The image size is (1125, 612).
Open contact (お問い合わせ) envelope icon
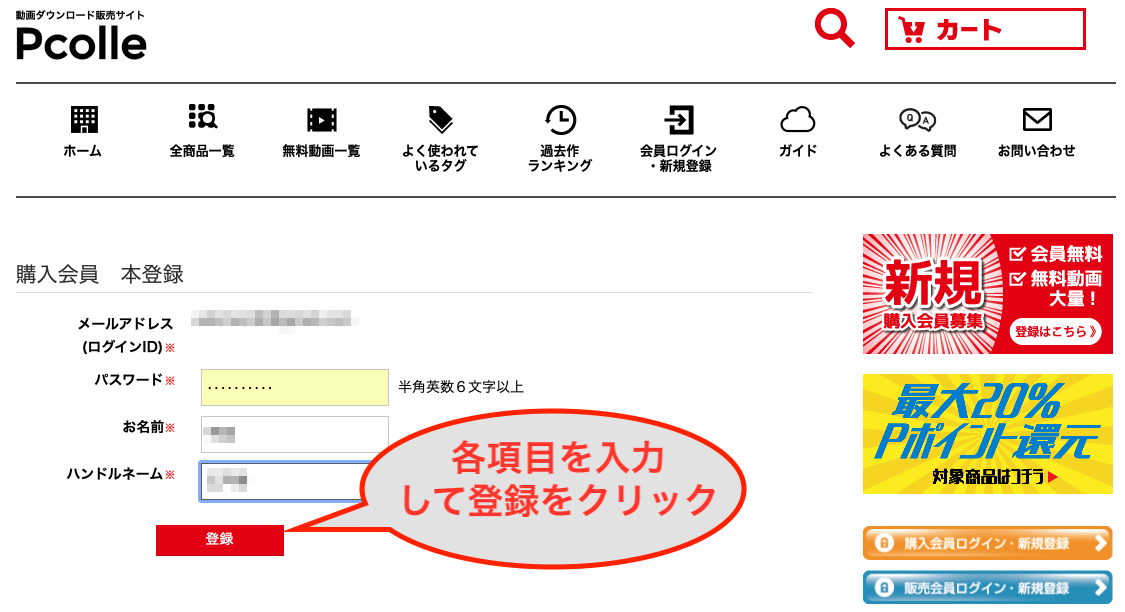point(1036,121)
